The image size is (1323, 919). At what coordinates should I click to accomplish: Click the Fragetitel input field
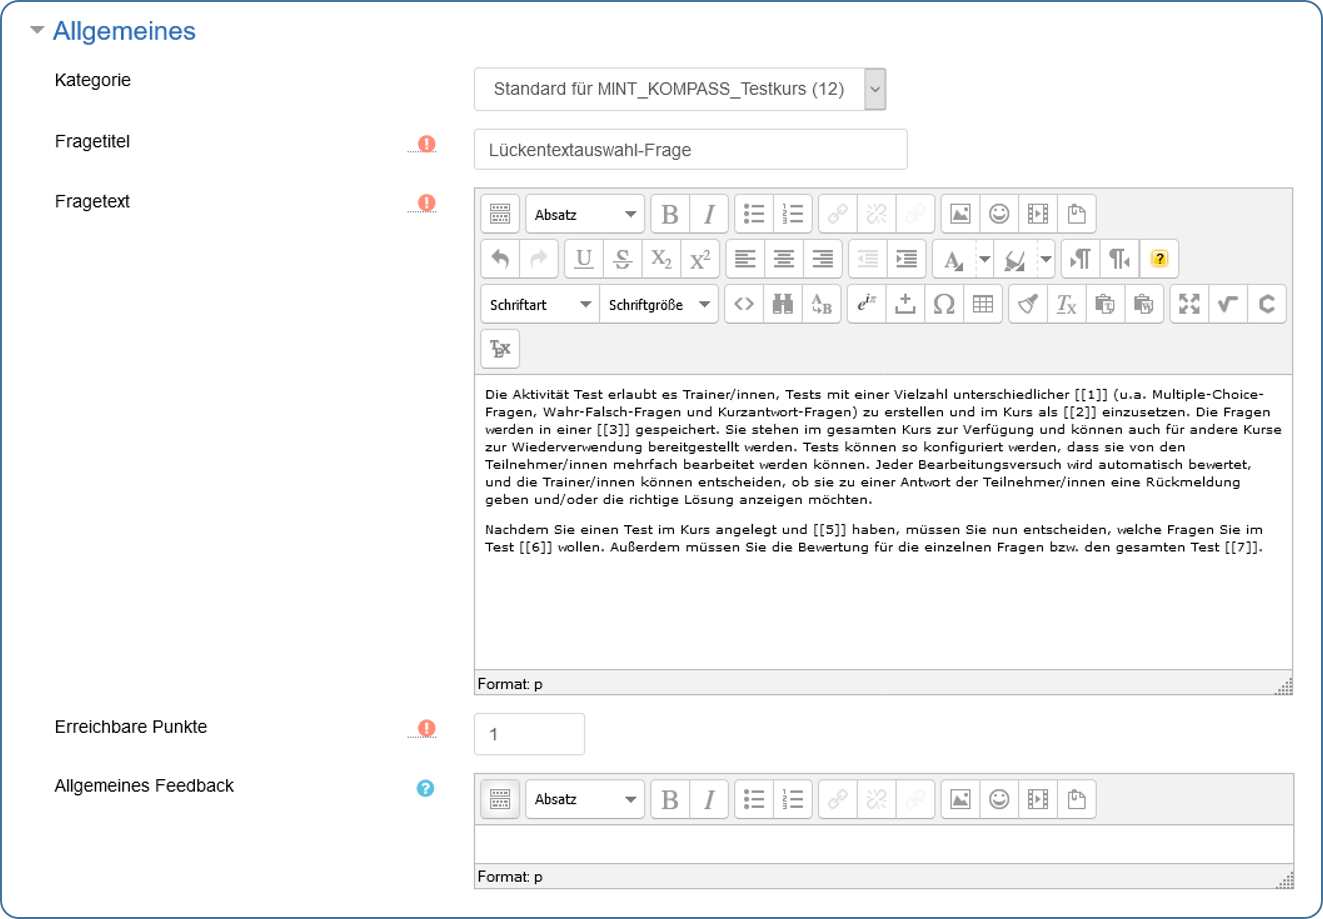pyautogui.click(x=691, y=150)
